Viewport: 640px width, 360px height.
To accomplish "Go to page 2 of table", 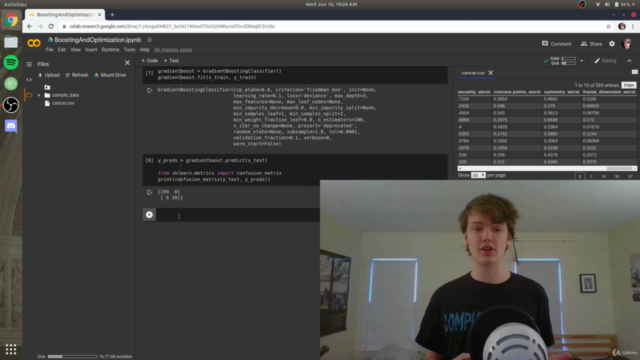I will tap(591, 176).
